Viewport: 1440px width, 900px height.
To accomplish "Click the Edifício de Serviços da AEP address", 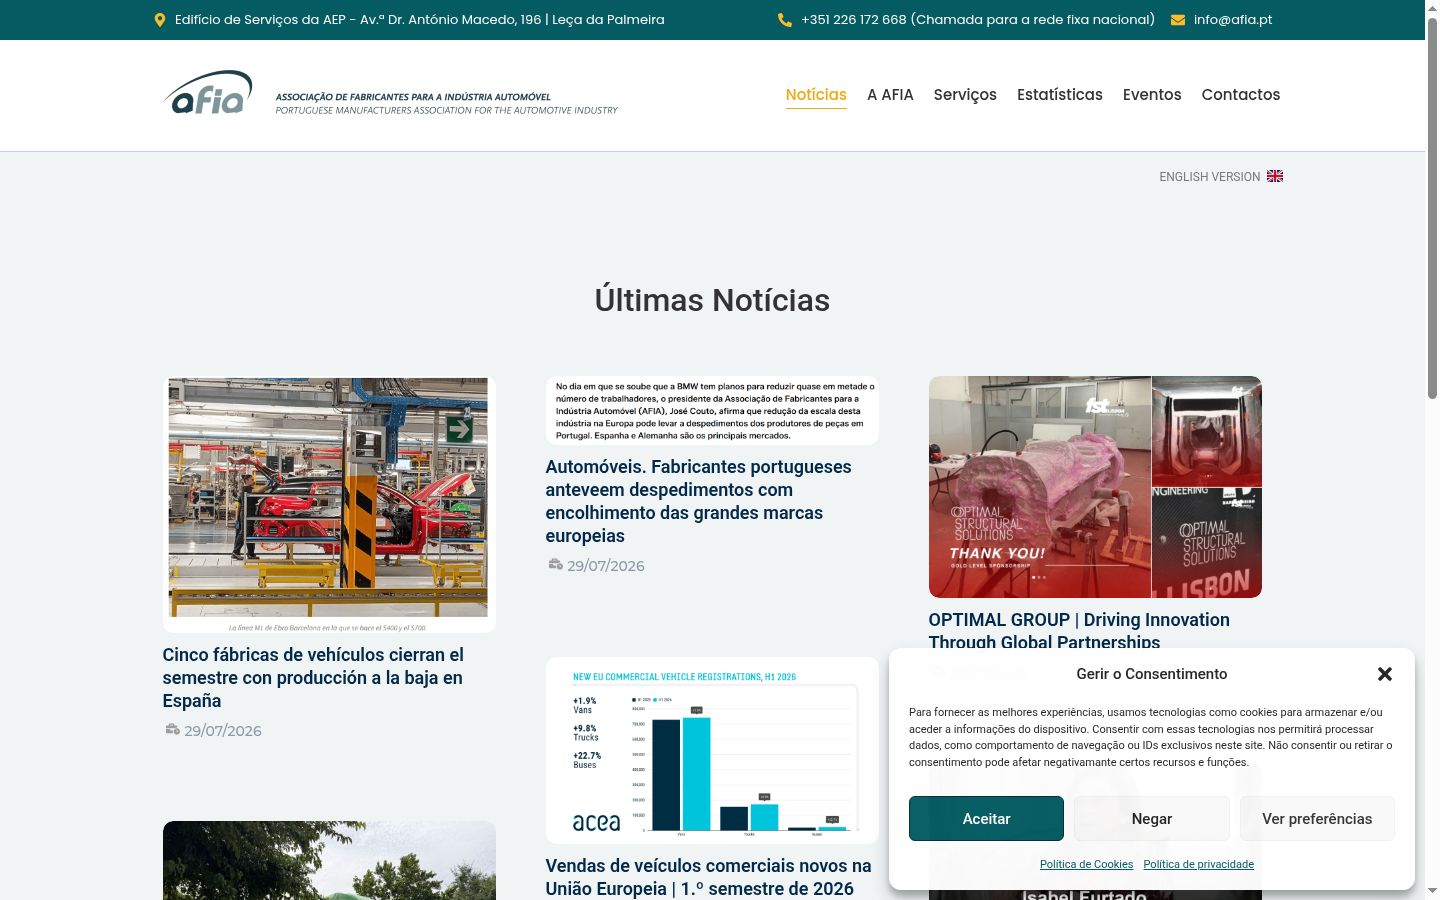I will (420, 20).
